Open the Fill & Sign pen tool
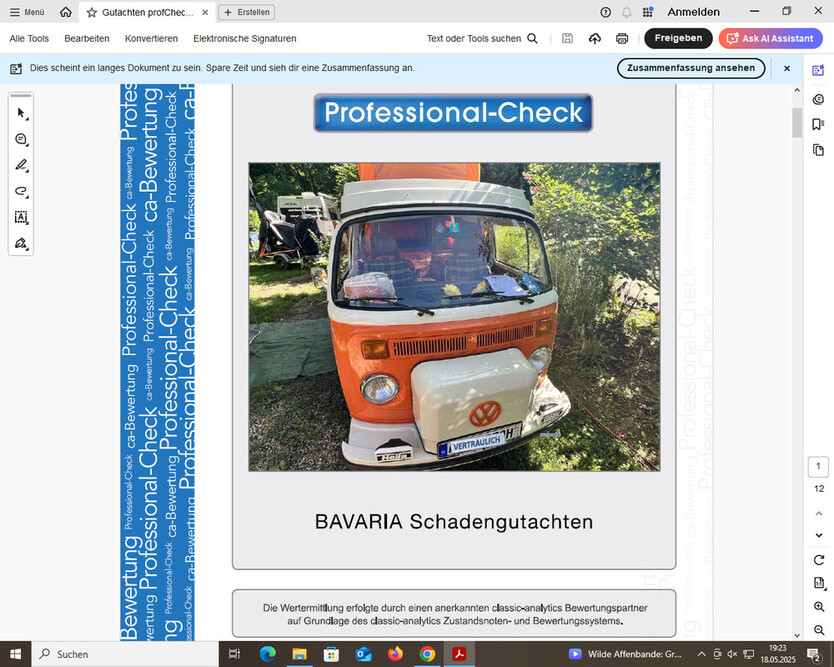 click(x=21, y=243)
